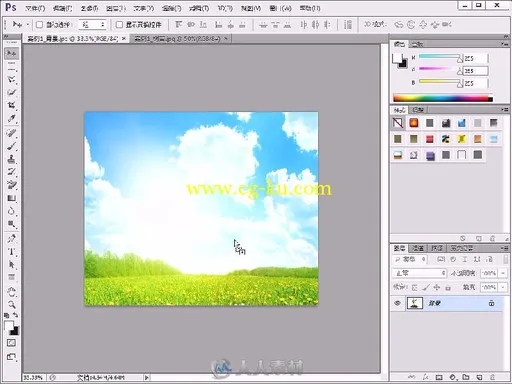
Task: Change screen mode at toolbox bottom
Action: (11, 357)
